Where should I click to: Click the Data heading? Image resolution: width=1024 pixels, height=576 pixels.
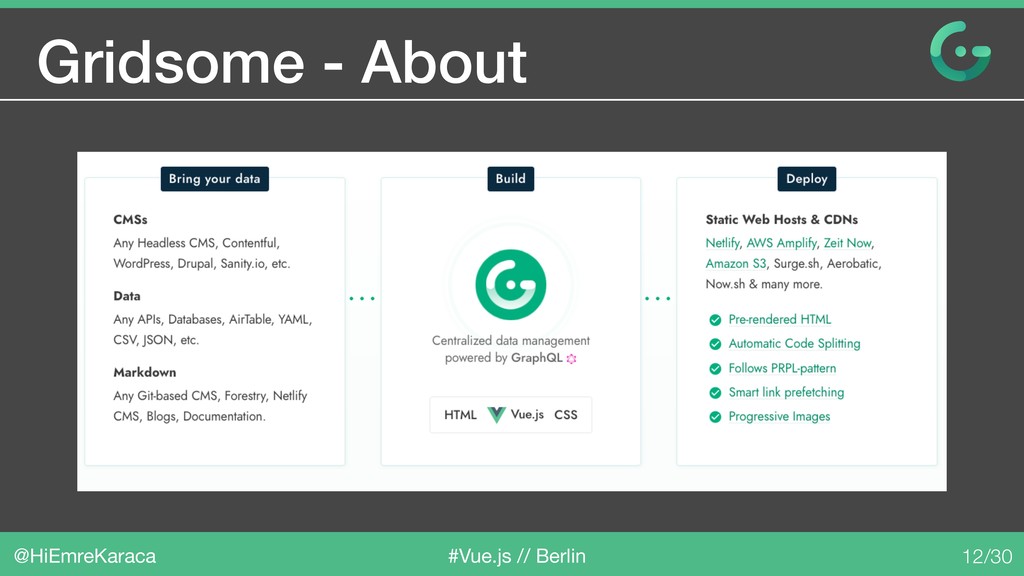click(x=127, y=296)
